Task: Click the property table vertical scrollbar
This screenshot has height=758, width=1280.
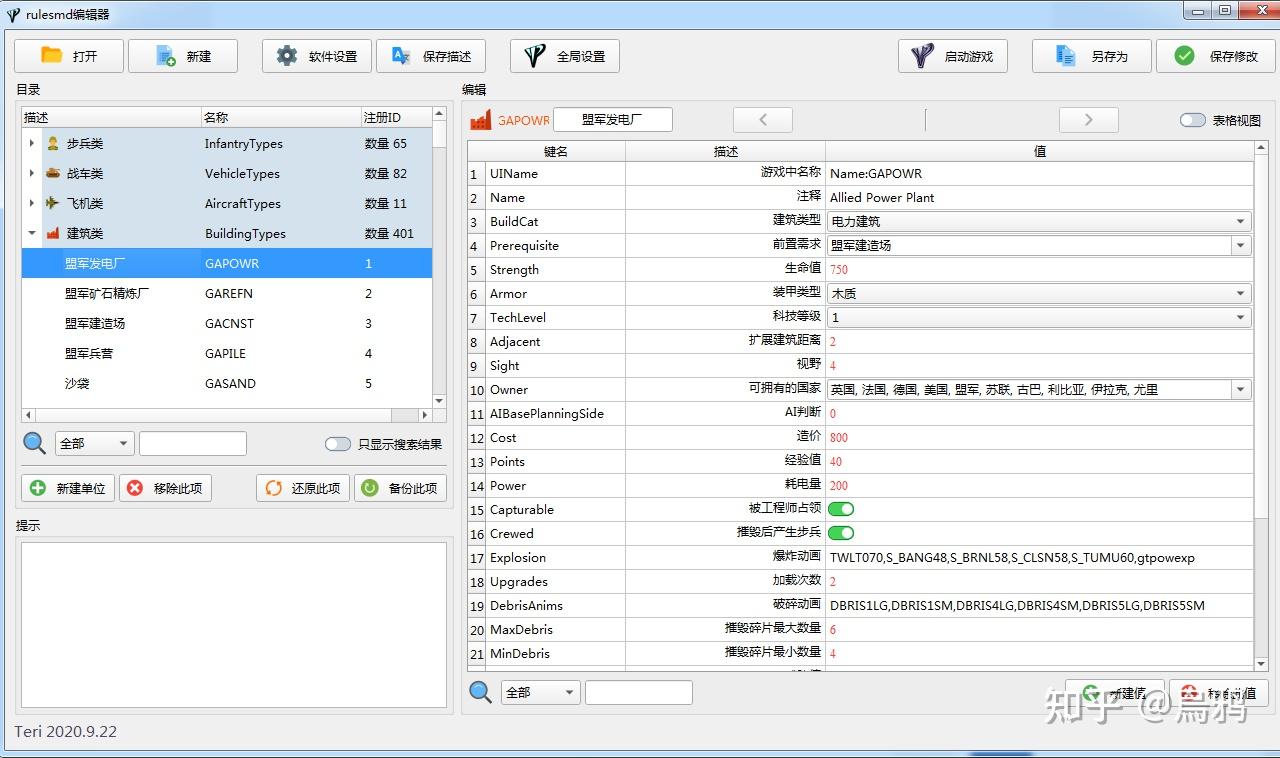Action: click(x=1261, y=405)
